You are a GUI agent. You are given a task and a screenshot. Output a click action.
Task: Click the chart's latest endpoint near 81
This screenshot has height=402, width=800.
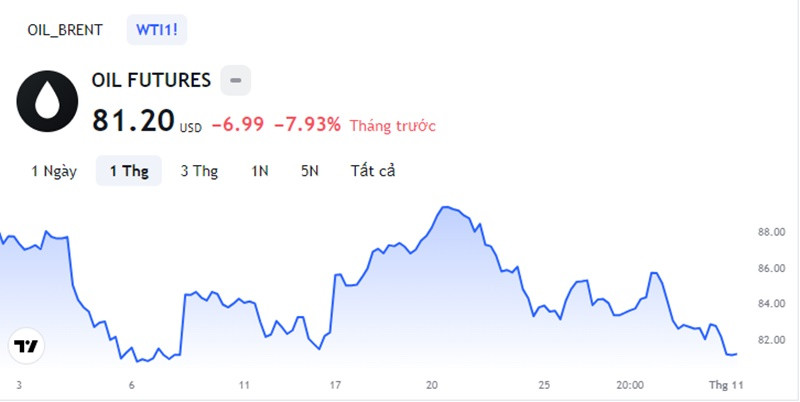[736, 354]
